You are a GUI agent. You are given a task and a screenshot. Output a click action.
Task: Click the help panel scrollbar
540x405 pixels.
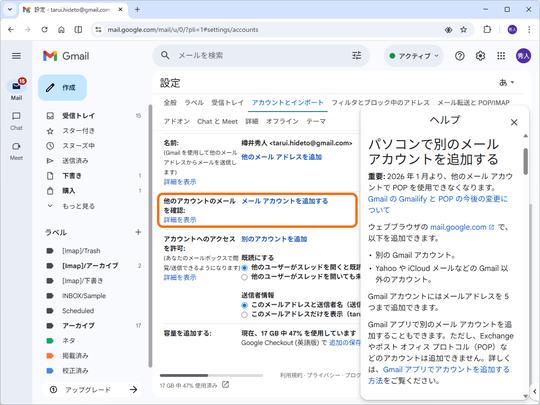click(526, 161)
